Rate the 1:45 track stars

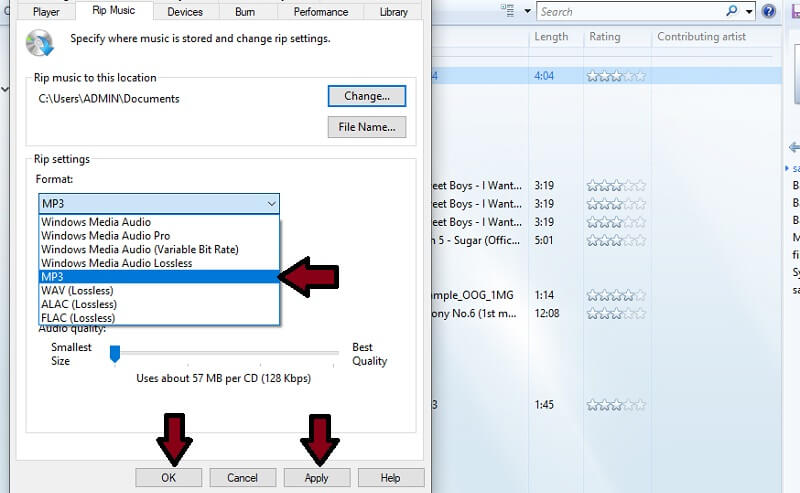(616, 405)
